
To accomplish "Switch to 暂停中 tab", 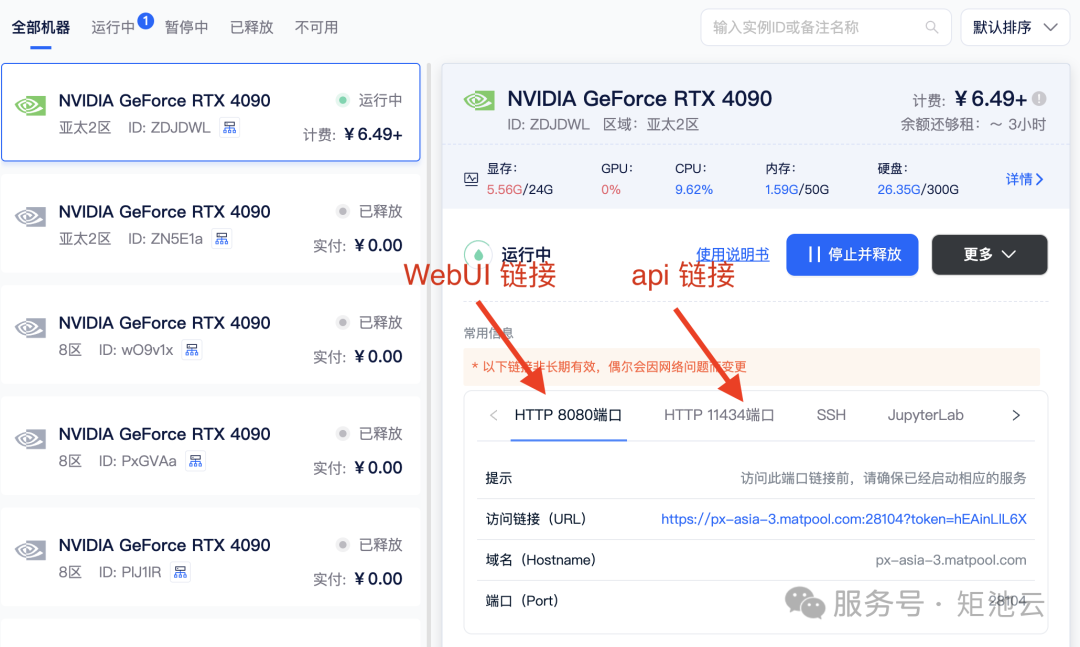I will (x=187, y=28).
